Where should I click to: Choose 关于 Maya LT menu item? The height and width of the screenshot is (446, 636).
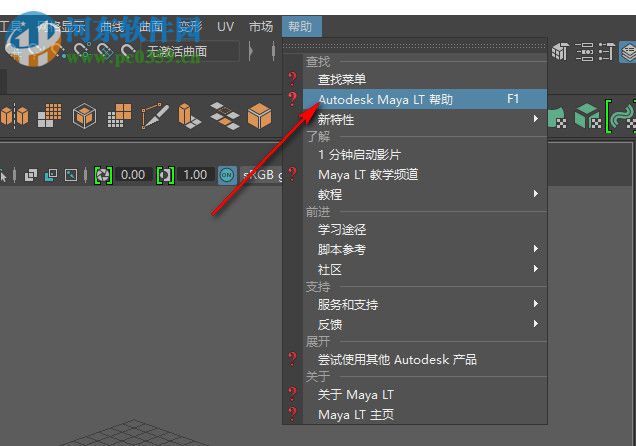click(x=425, y=395)
